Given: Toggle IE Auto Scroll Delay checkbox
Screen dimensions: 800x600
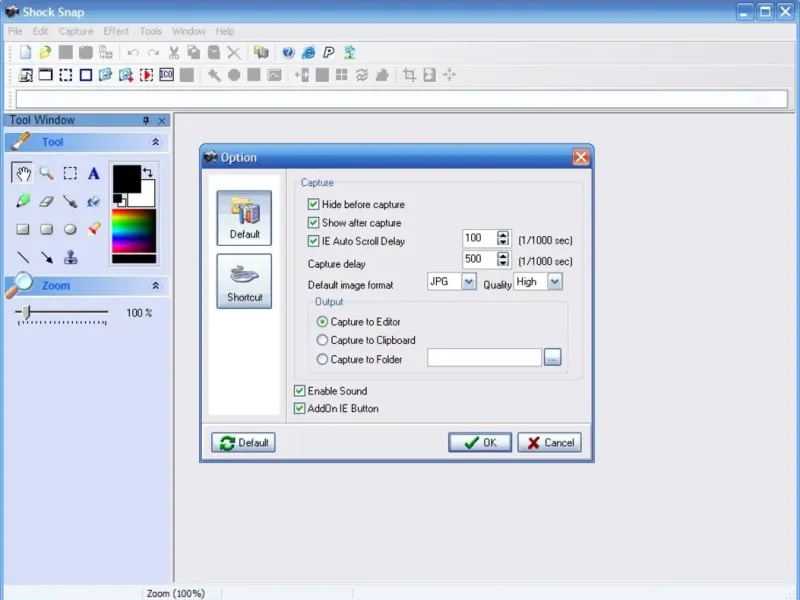Looking at the screenshot, I should click(x=313, y=241).
